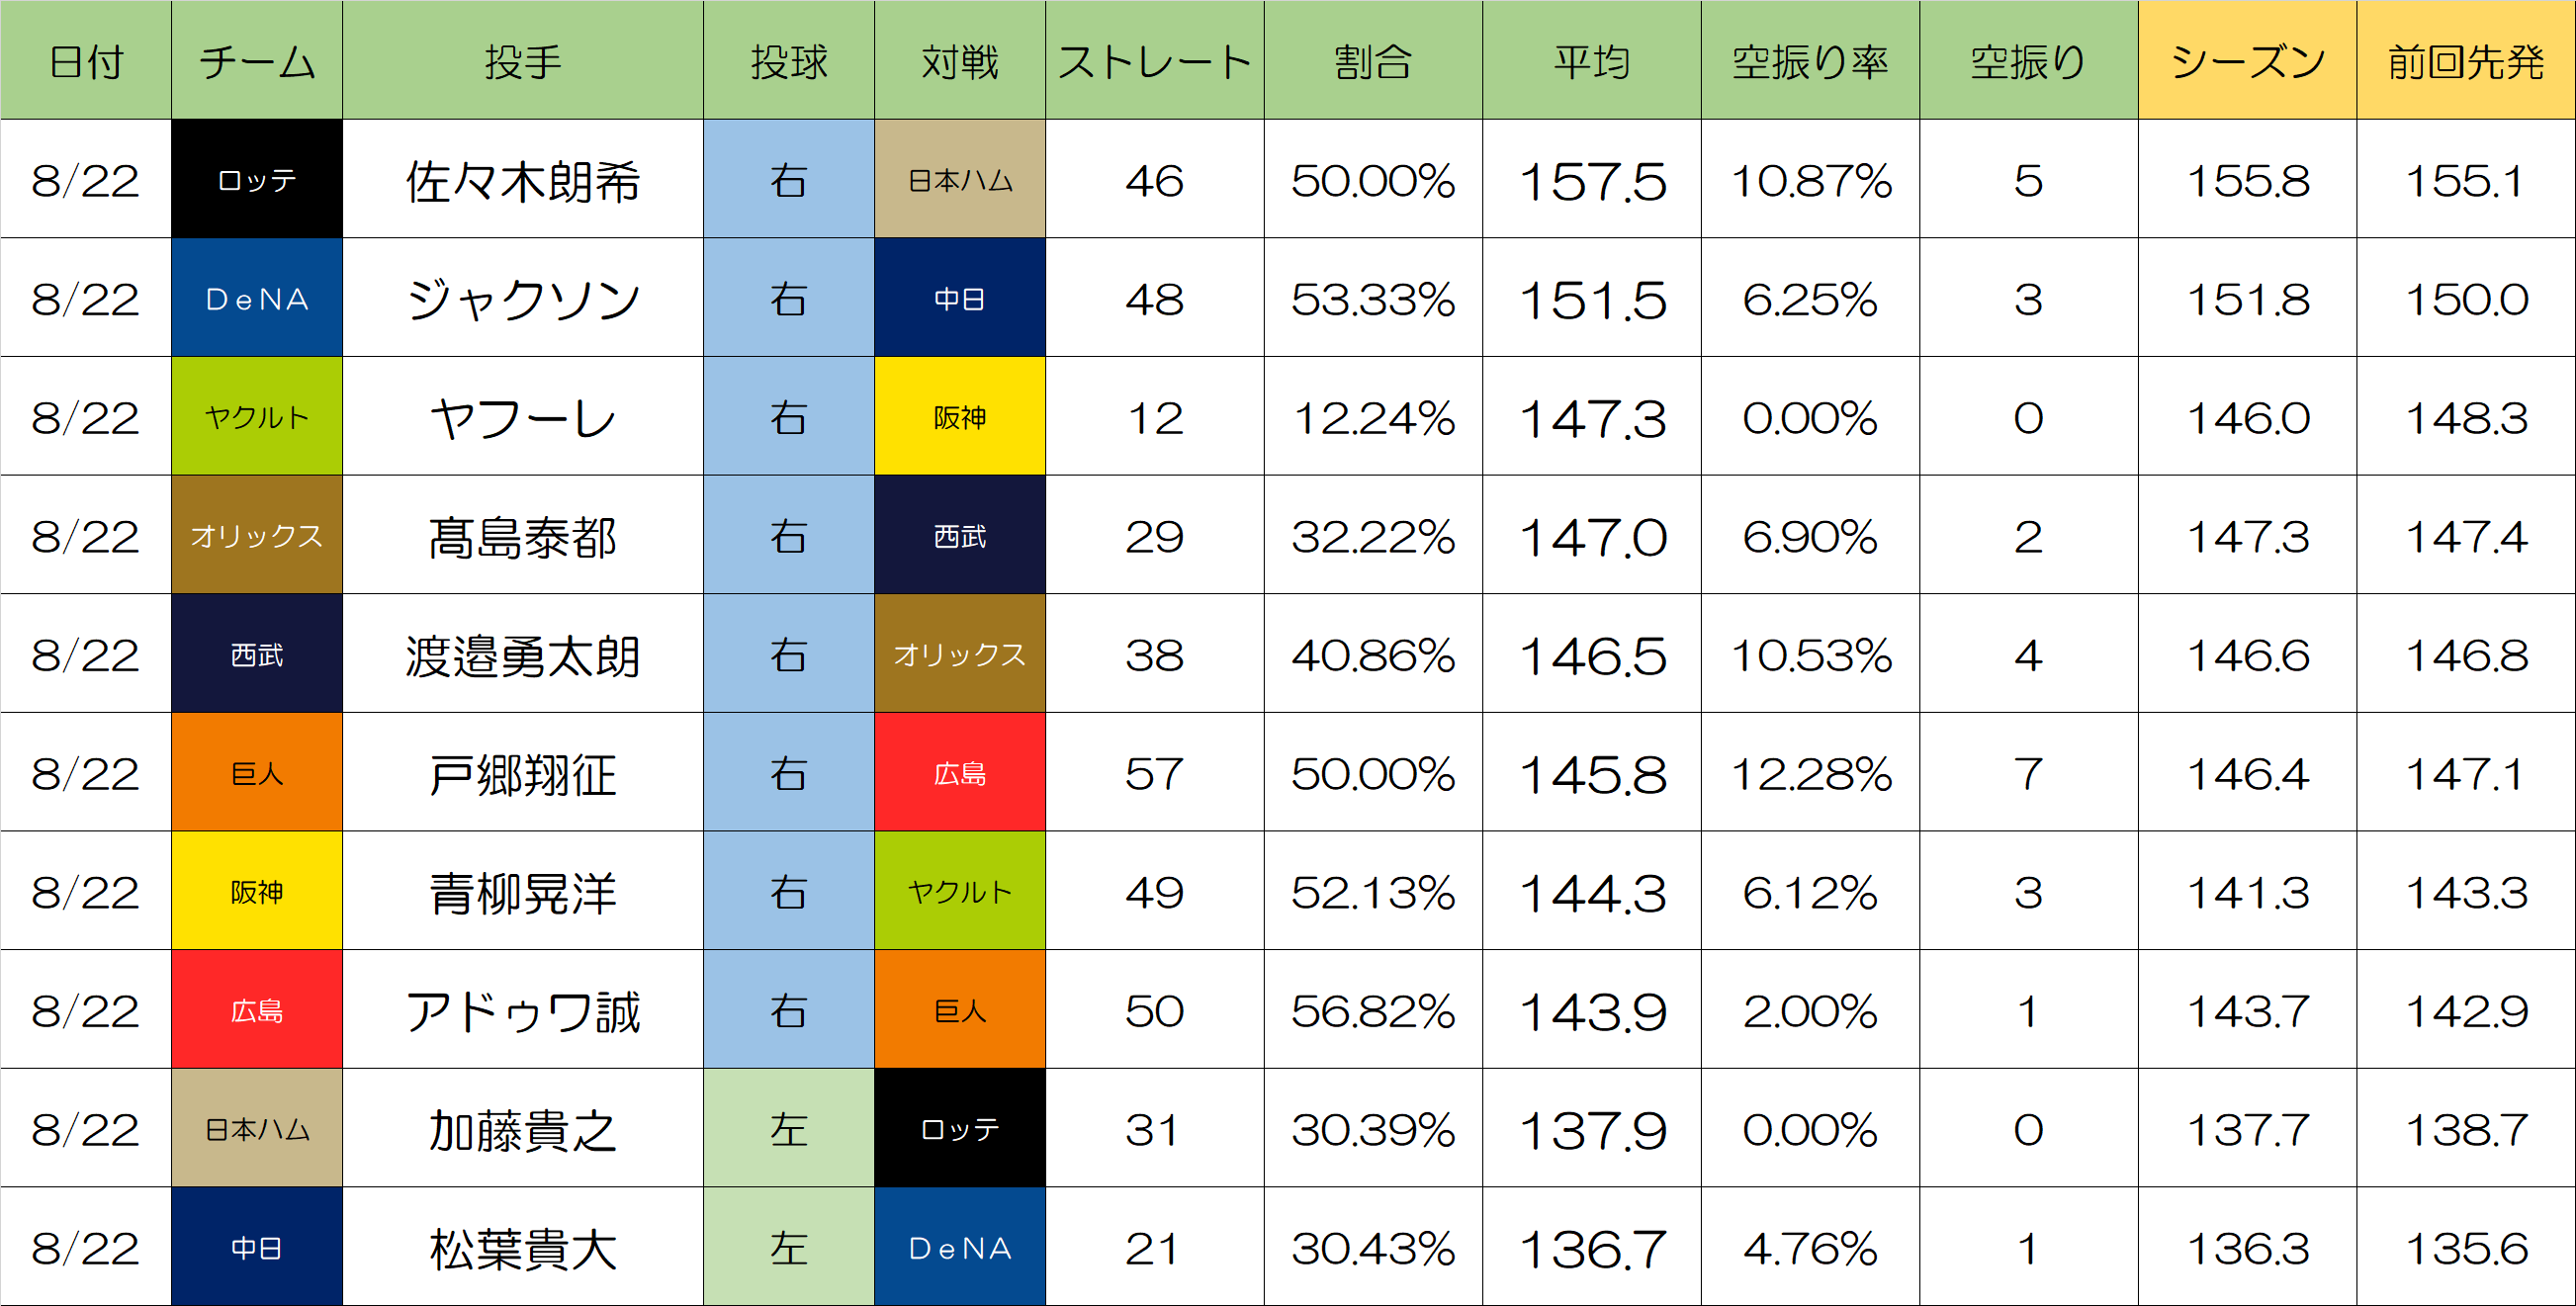Select the straight count 57 cell
This screenshot has height=1306, width=2576.
click(x=1154, y=774)
